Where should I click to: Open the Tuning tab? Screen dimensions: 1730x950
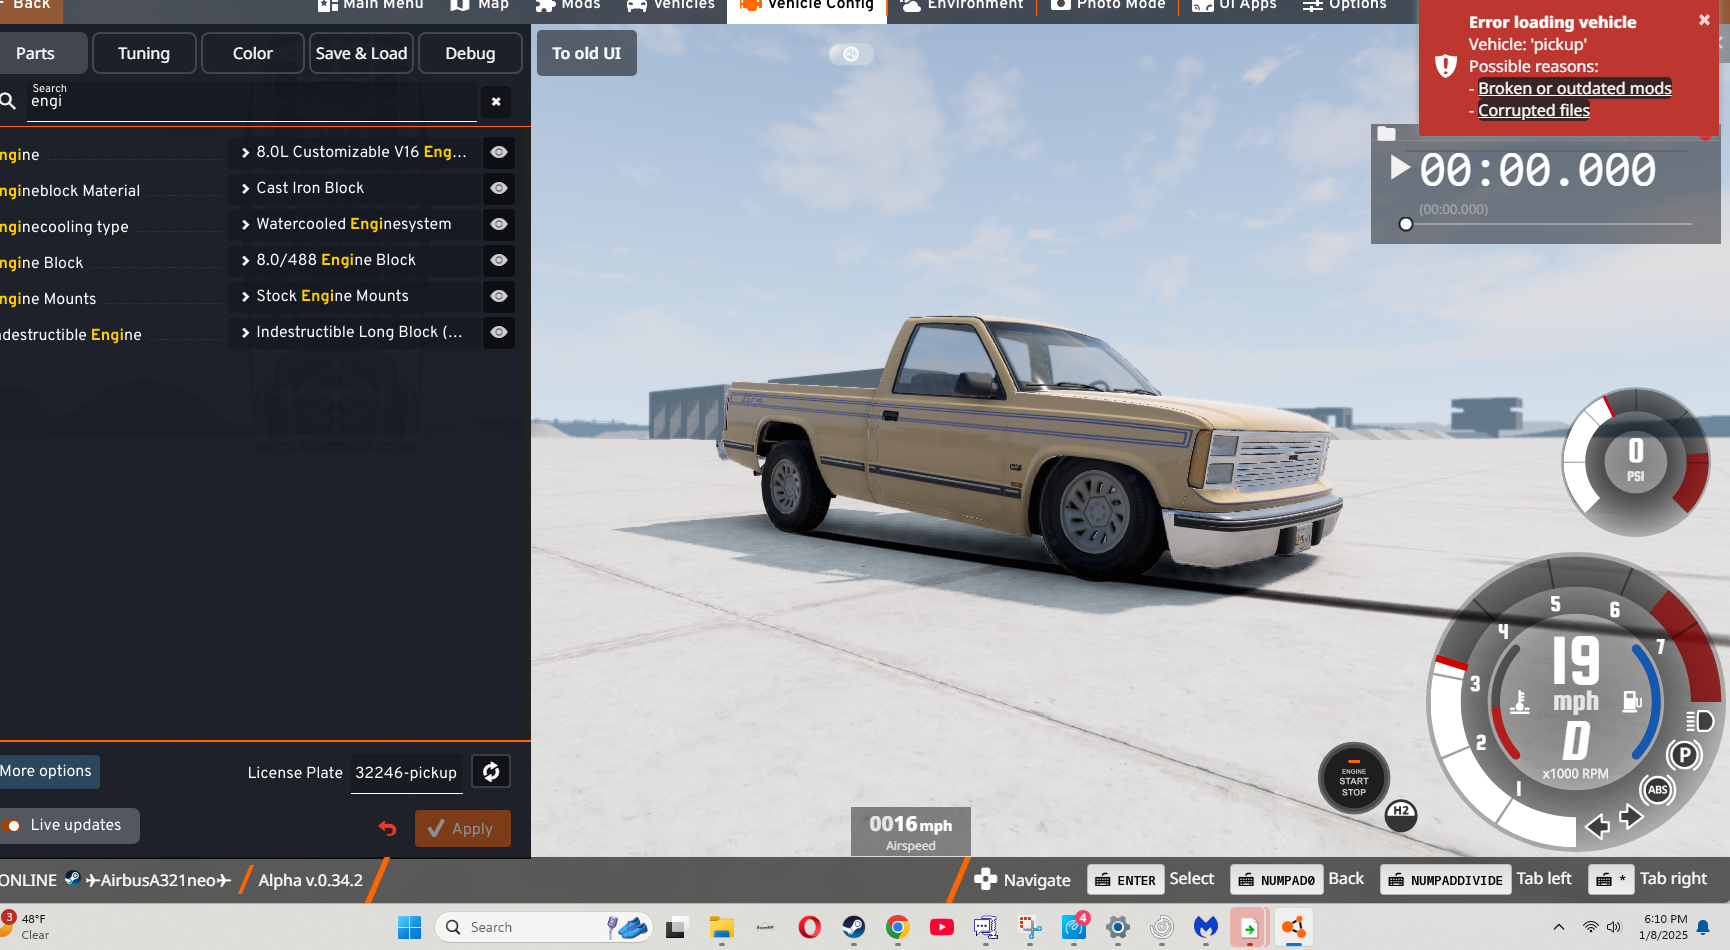pyautogui.click(x=144, y=53)
